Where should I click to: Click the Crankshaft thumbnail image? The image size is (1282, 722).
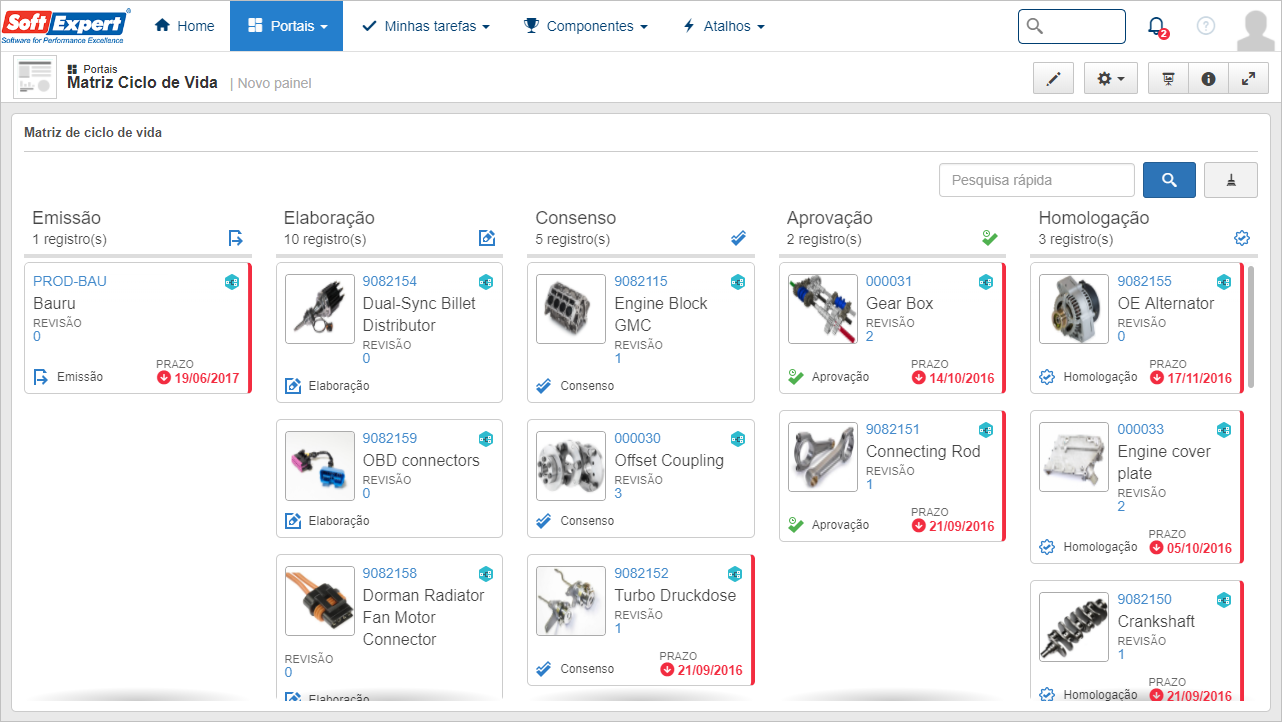point(1074,627)
